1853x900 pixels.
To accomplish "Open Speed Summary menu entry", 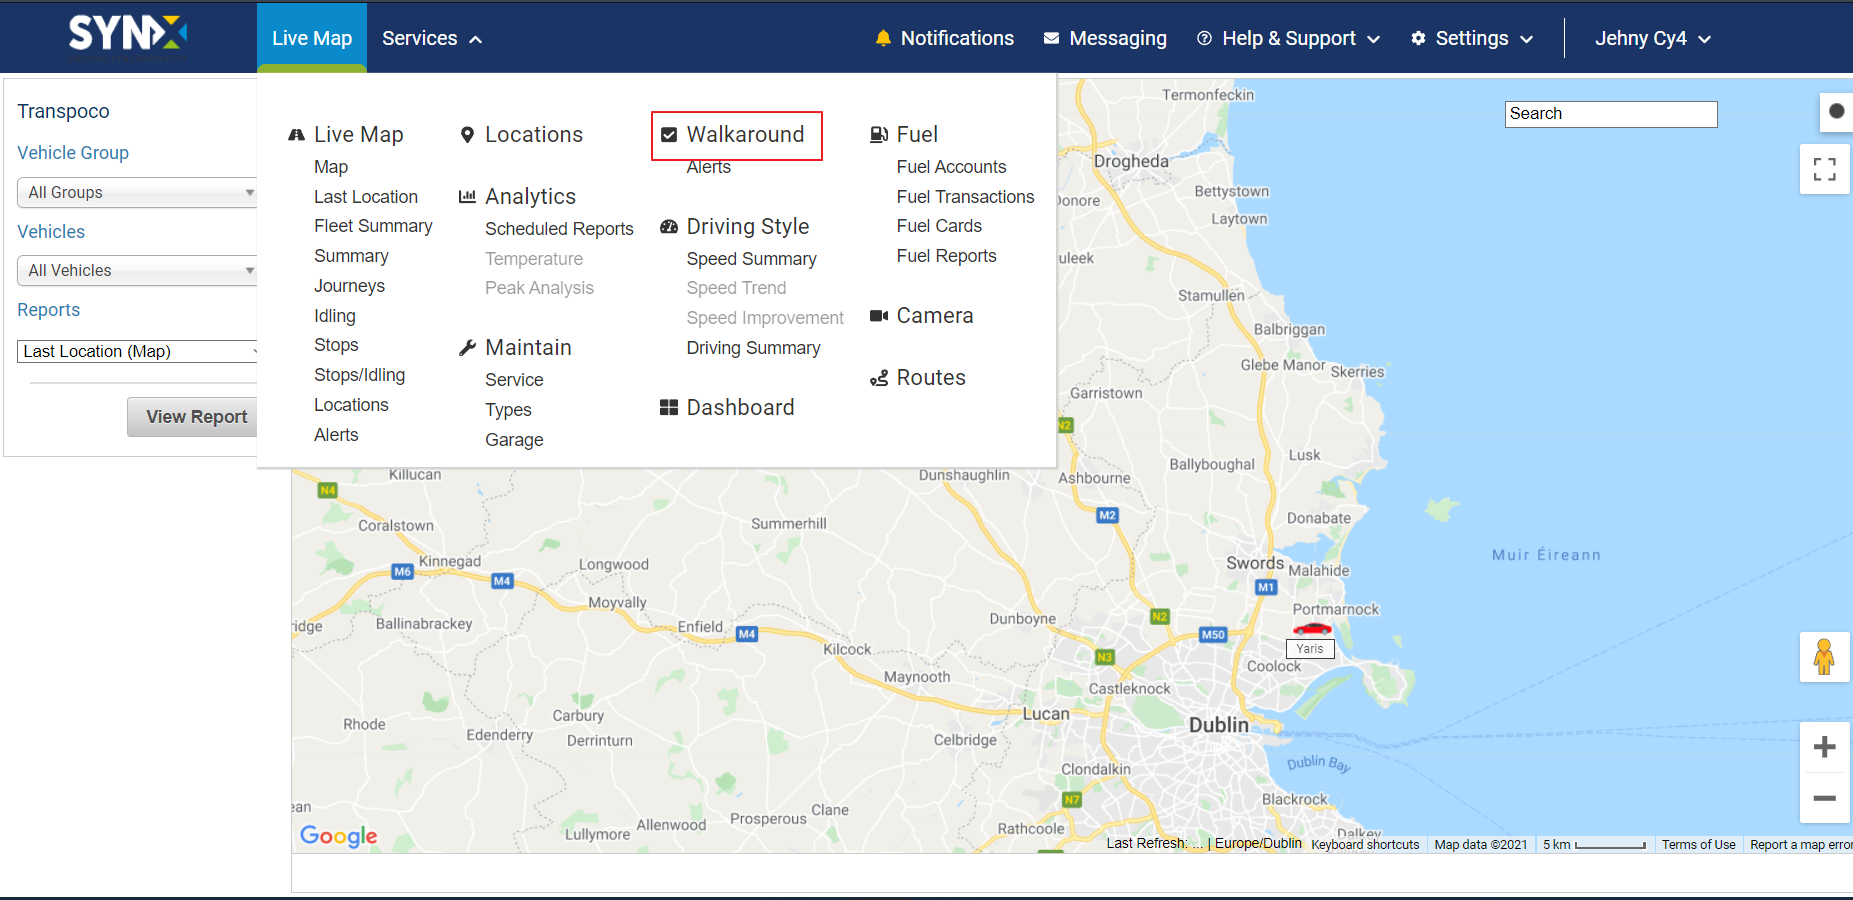I will pyautogui.click(x=751, y=259).
